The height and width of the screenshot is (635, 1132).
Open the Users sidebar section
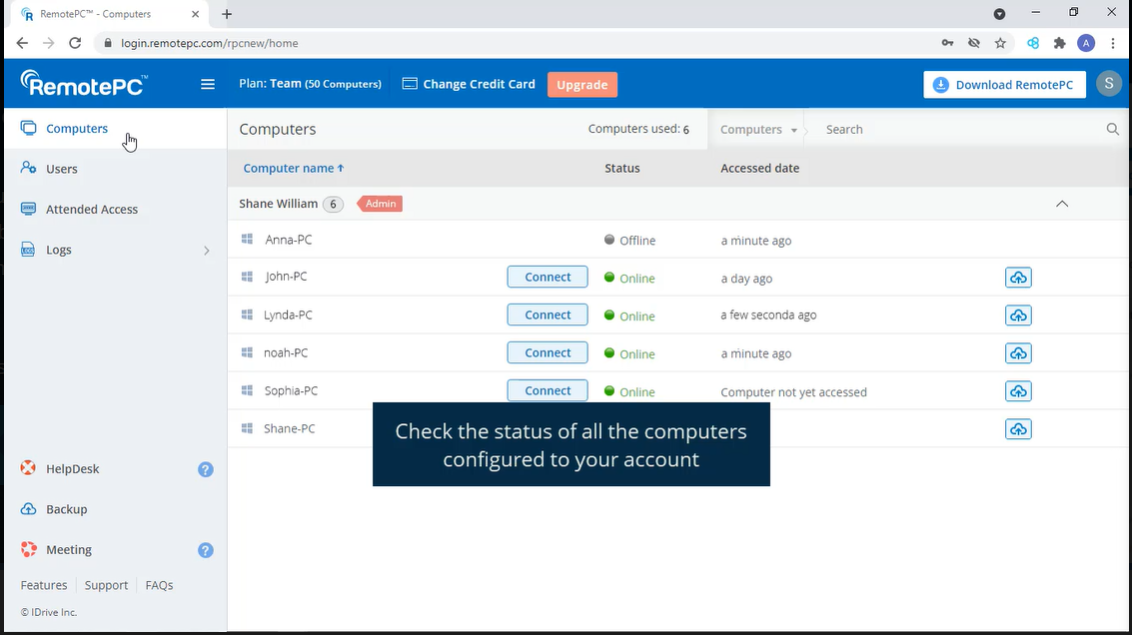[61, 169]
